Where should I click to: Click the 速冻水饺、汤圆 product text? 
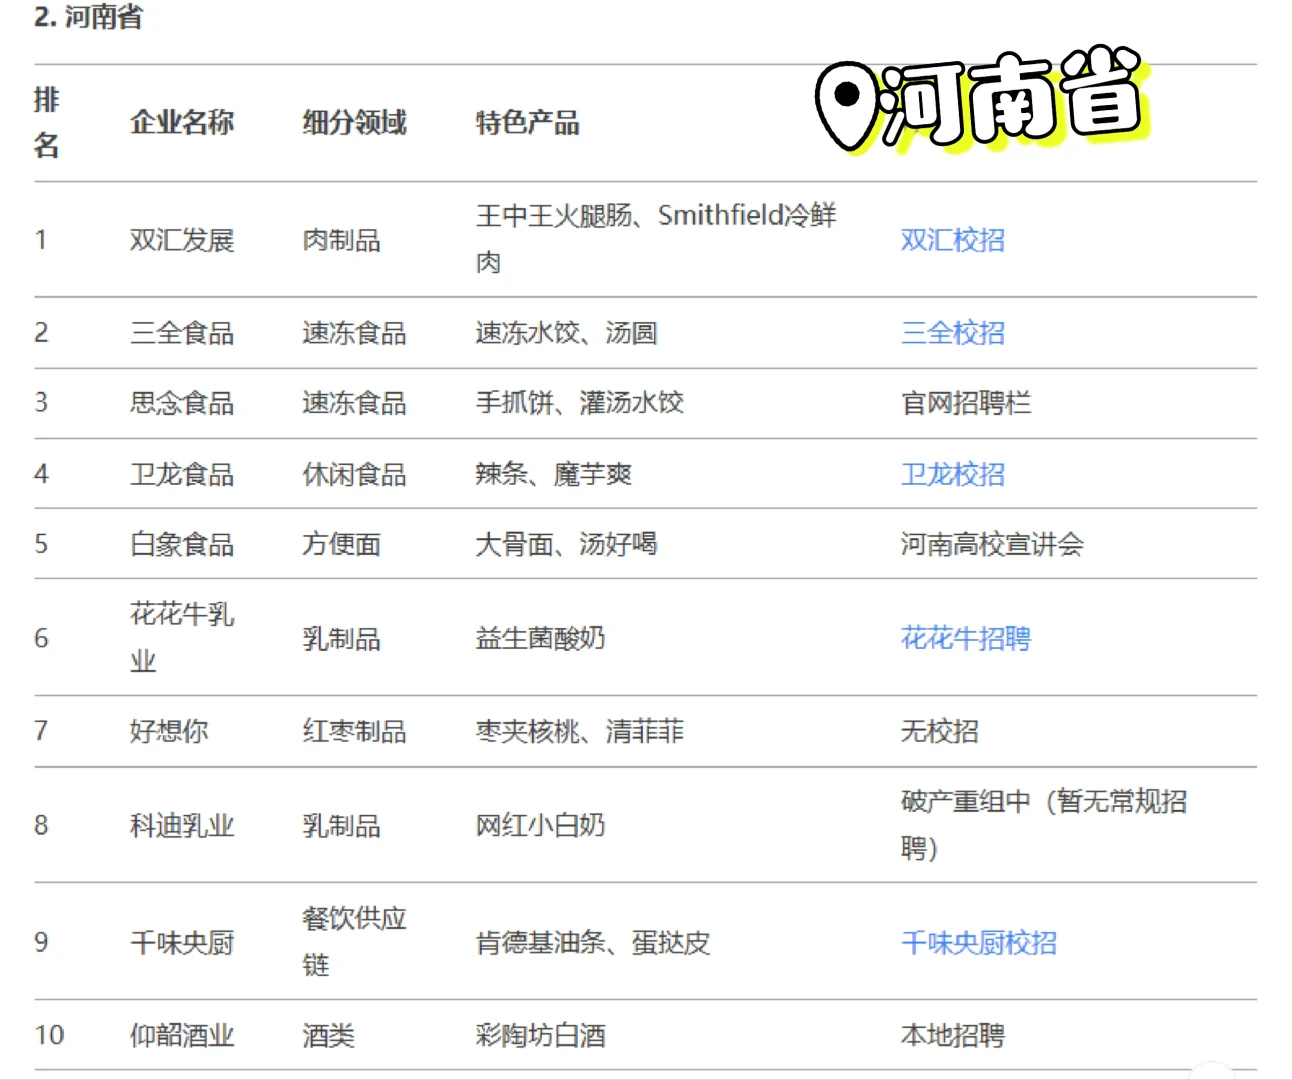coord(566,333)
